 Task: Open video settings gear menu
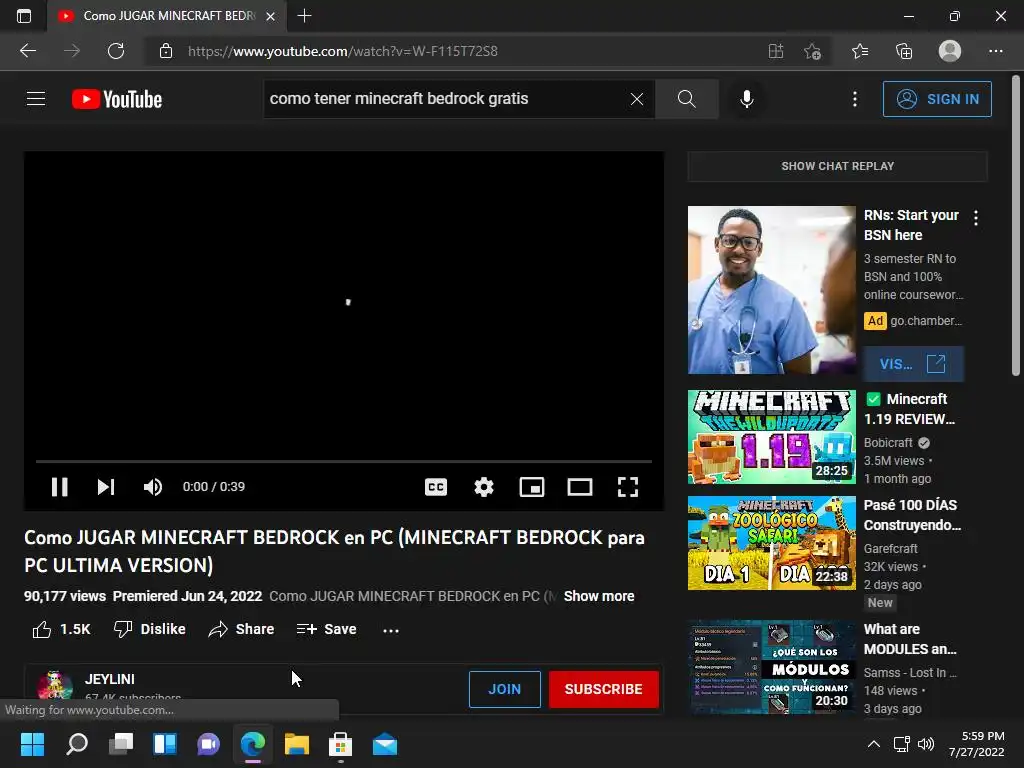483,487
